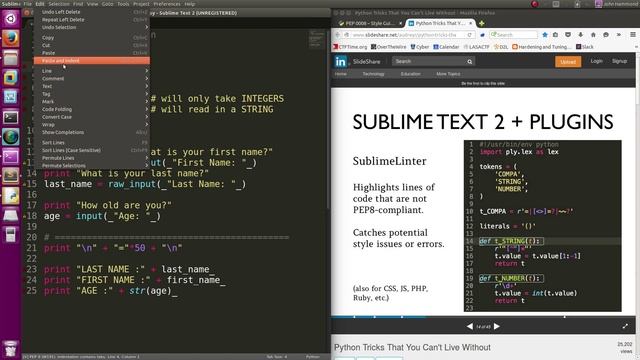Show more Firefox toolbar items chevron
640x360 pixels.
(619, 35)
